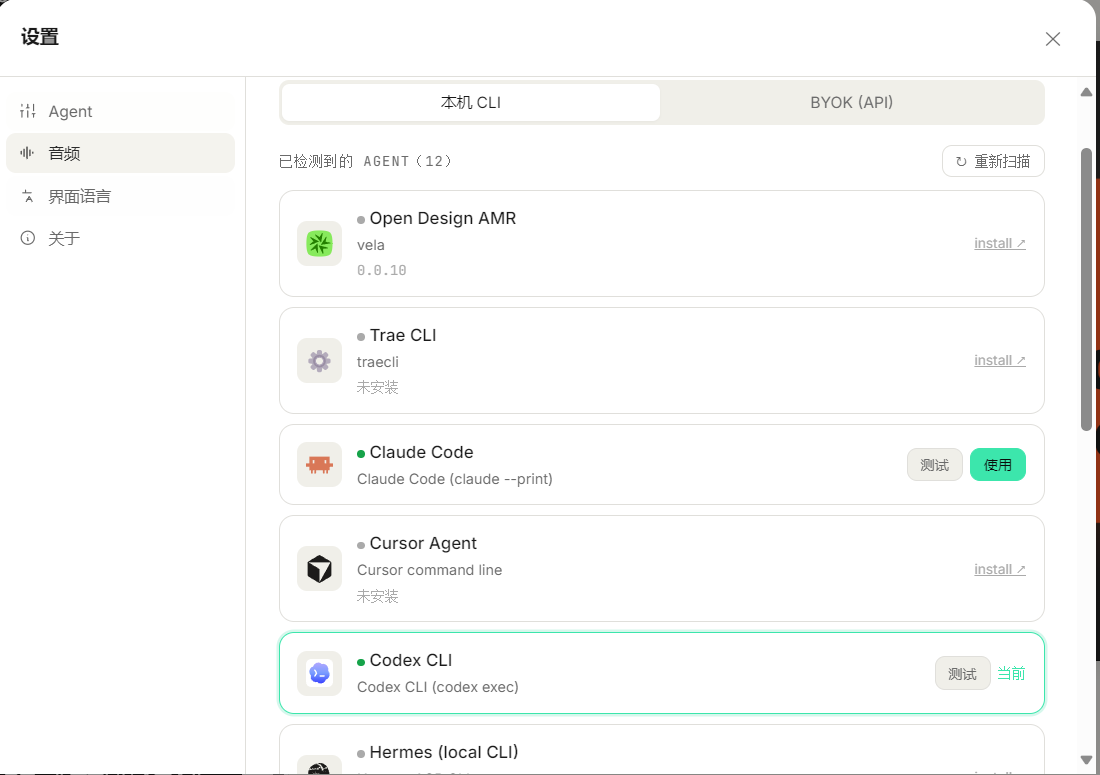
Task: Click the Claude Code (claude --print) description
Action: point(455,479)
